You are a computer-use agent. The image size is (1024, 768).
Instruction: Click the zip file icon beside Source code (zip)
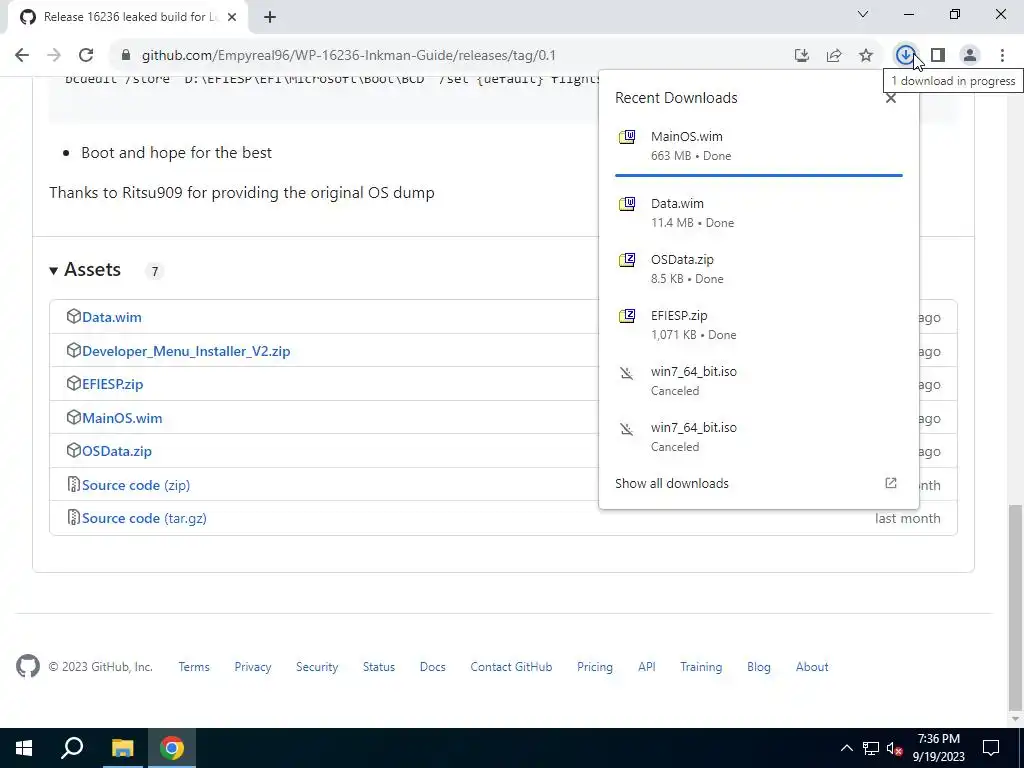point(73,485)
